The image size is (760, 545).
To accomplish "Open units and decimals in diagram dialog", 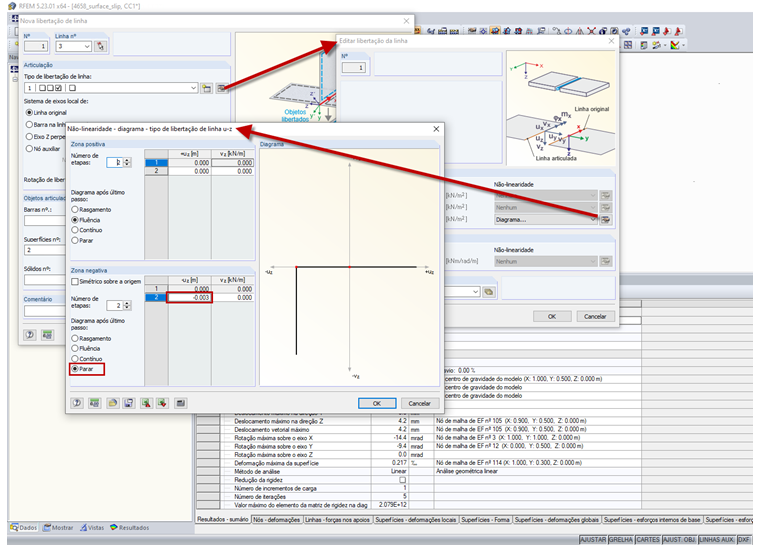I will [x=95, y=403].
